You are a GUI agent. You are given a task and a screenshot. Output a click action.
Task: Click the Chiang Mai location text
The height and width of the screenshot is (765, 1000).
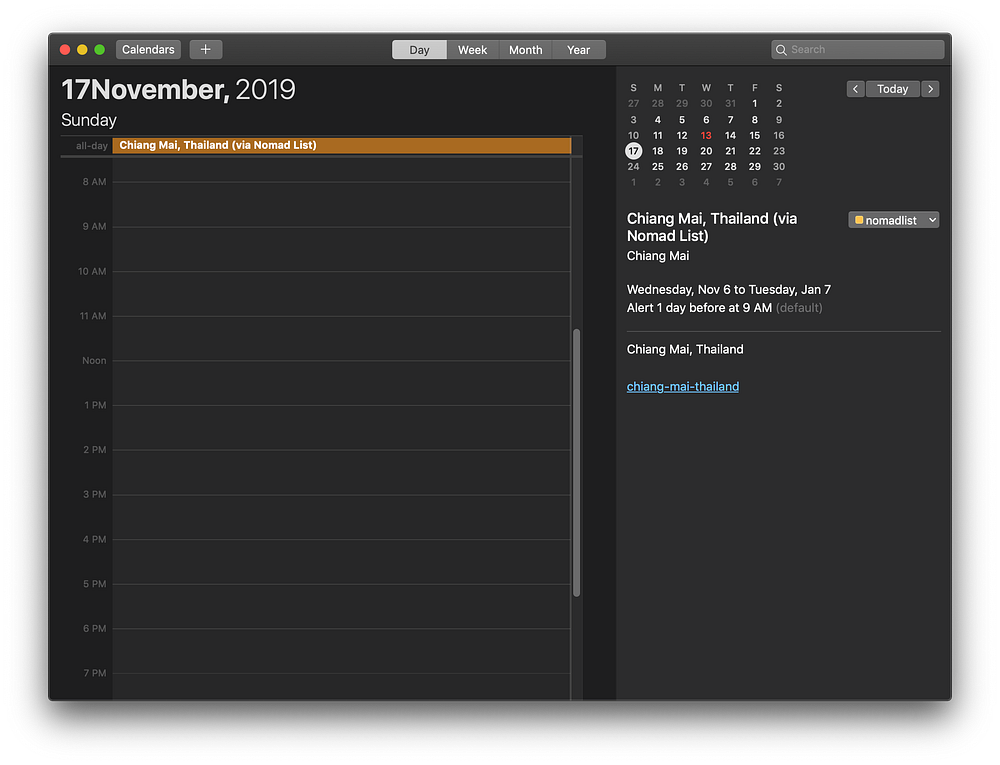pyautogui.click(x=658, y=256)
